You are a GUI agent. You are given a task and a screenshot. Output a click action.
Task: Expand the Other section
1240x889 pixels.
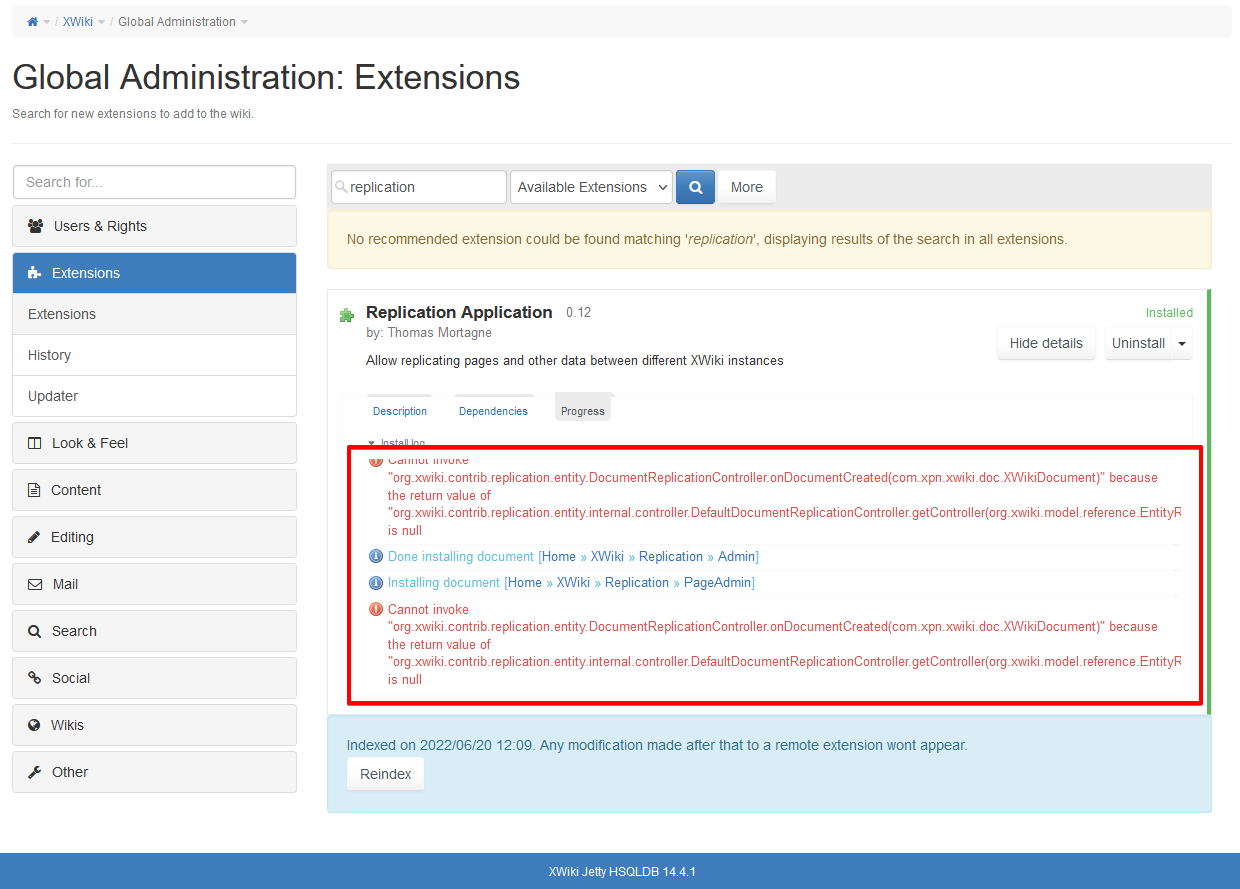pyautogui.click(x=155, y=772)
